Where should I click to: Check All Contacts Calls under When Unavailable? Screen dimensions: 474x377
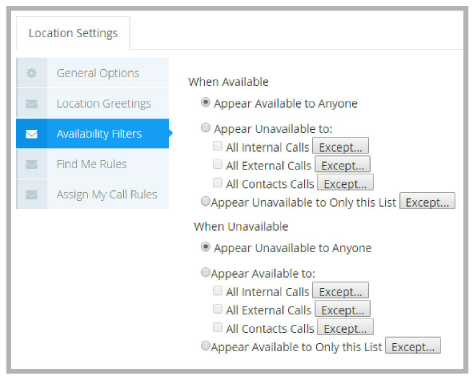click(218, 327)
